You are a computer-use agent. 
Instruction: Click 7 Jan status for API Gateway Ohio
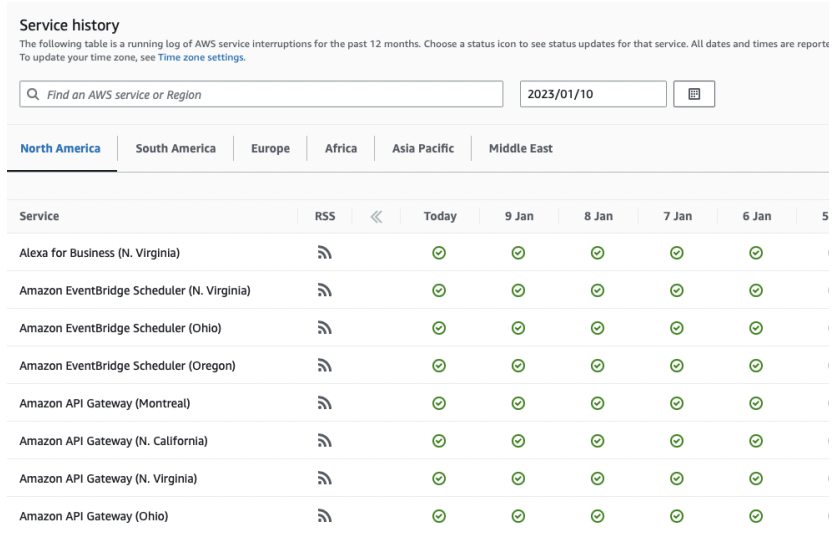677,516
